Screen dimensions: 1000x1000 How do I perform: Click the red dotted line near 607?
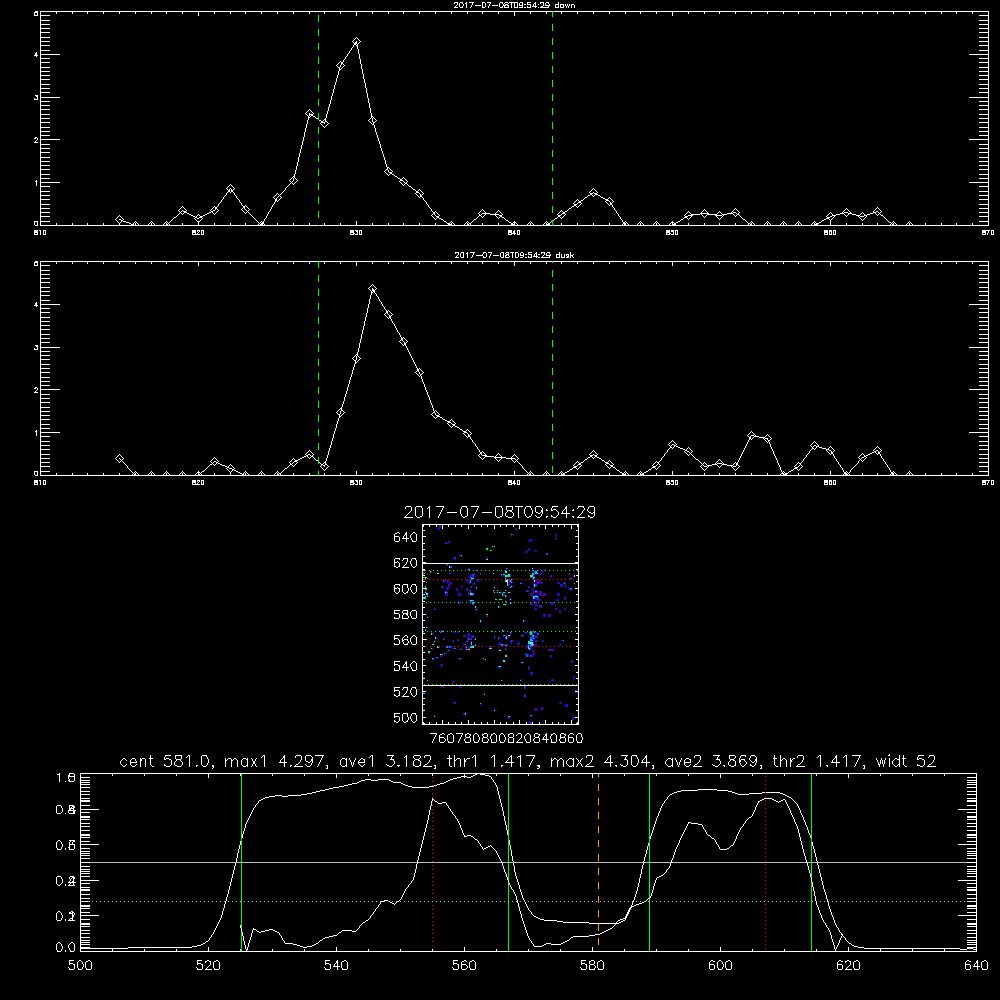(765, 861)
